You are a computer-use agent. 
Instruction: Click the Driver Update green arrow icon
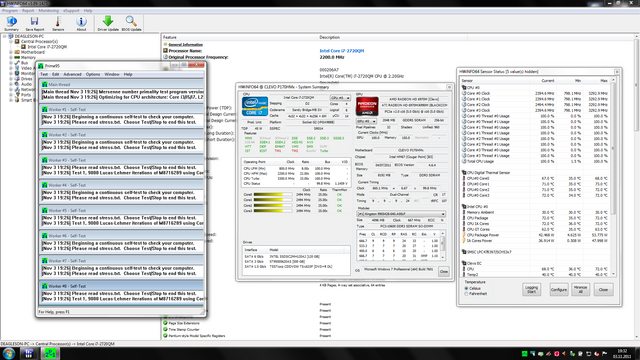pos(108,23)
